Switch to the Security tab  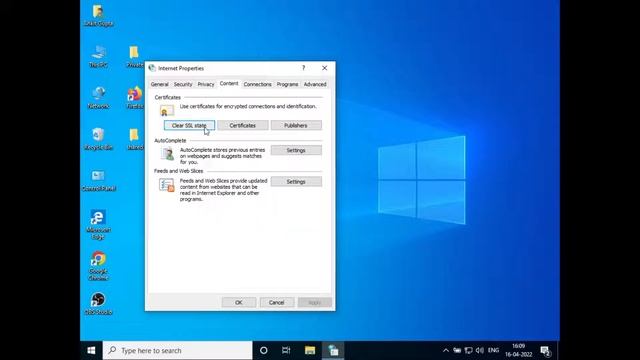tap(183, 84)
